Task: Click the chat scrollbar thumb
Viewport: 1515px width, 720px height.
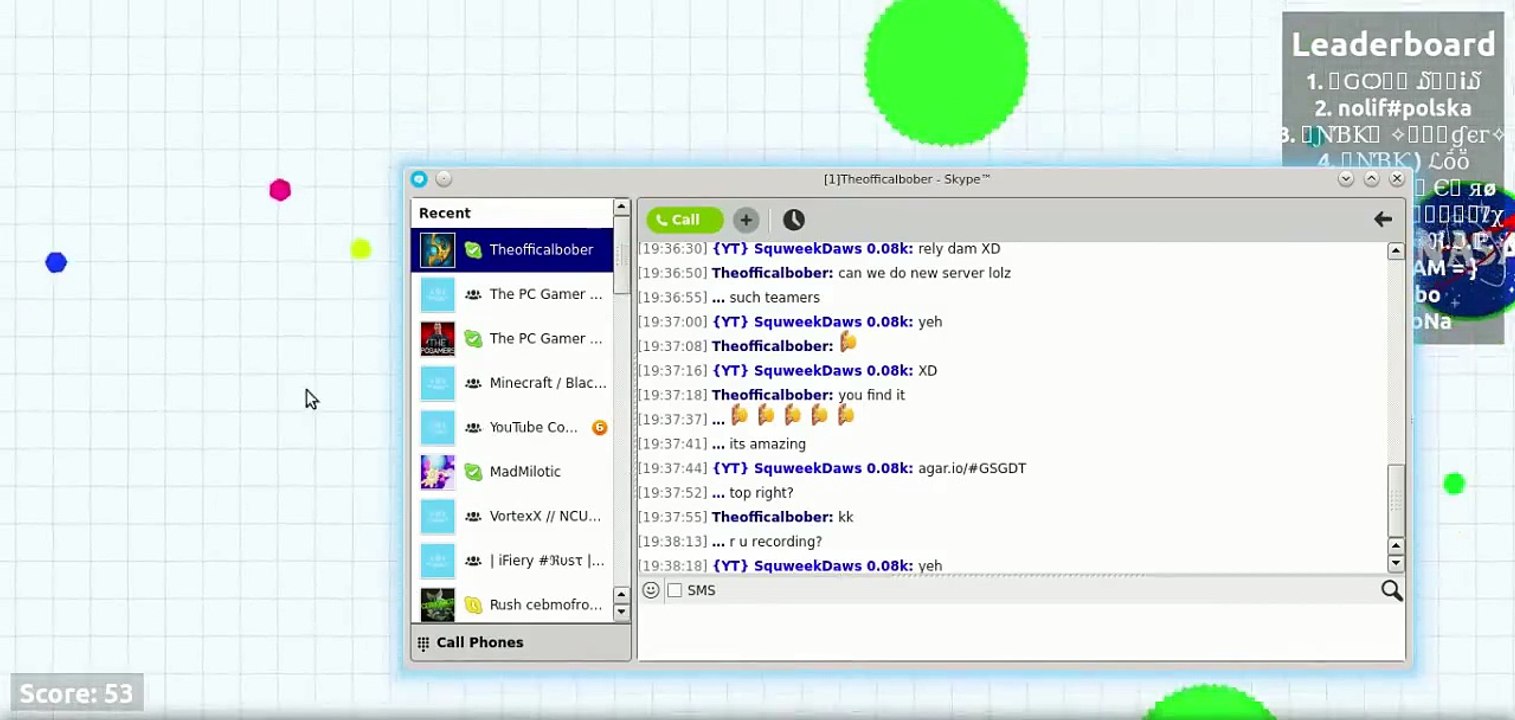Action: [1396, 500]
